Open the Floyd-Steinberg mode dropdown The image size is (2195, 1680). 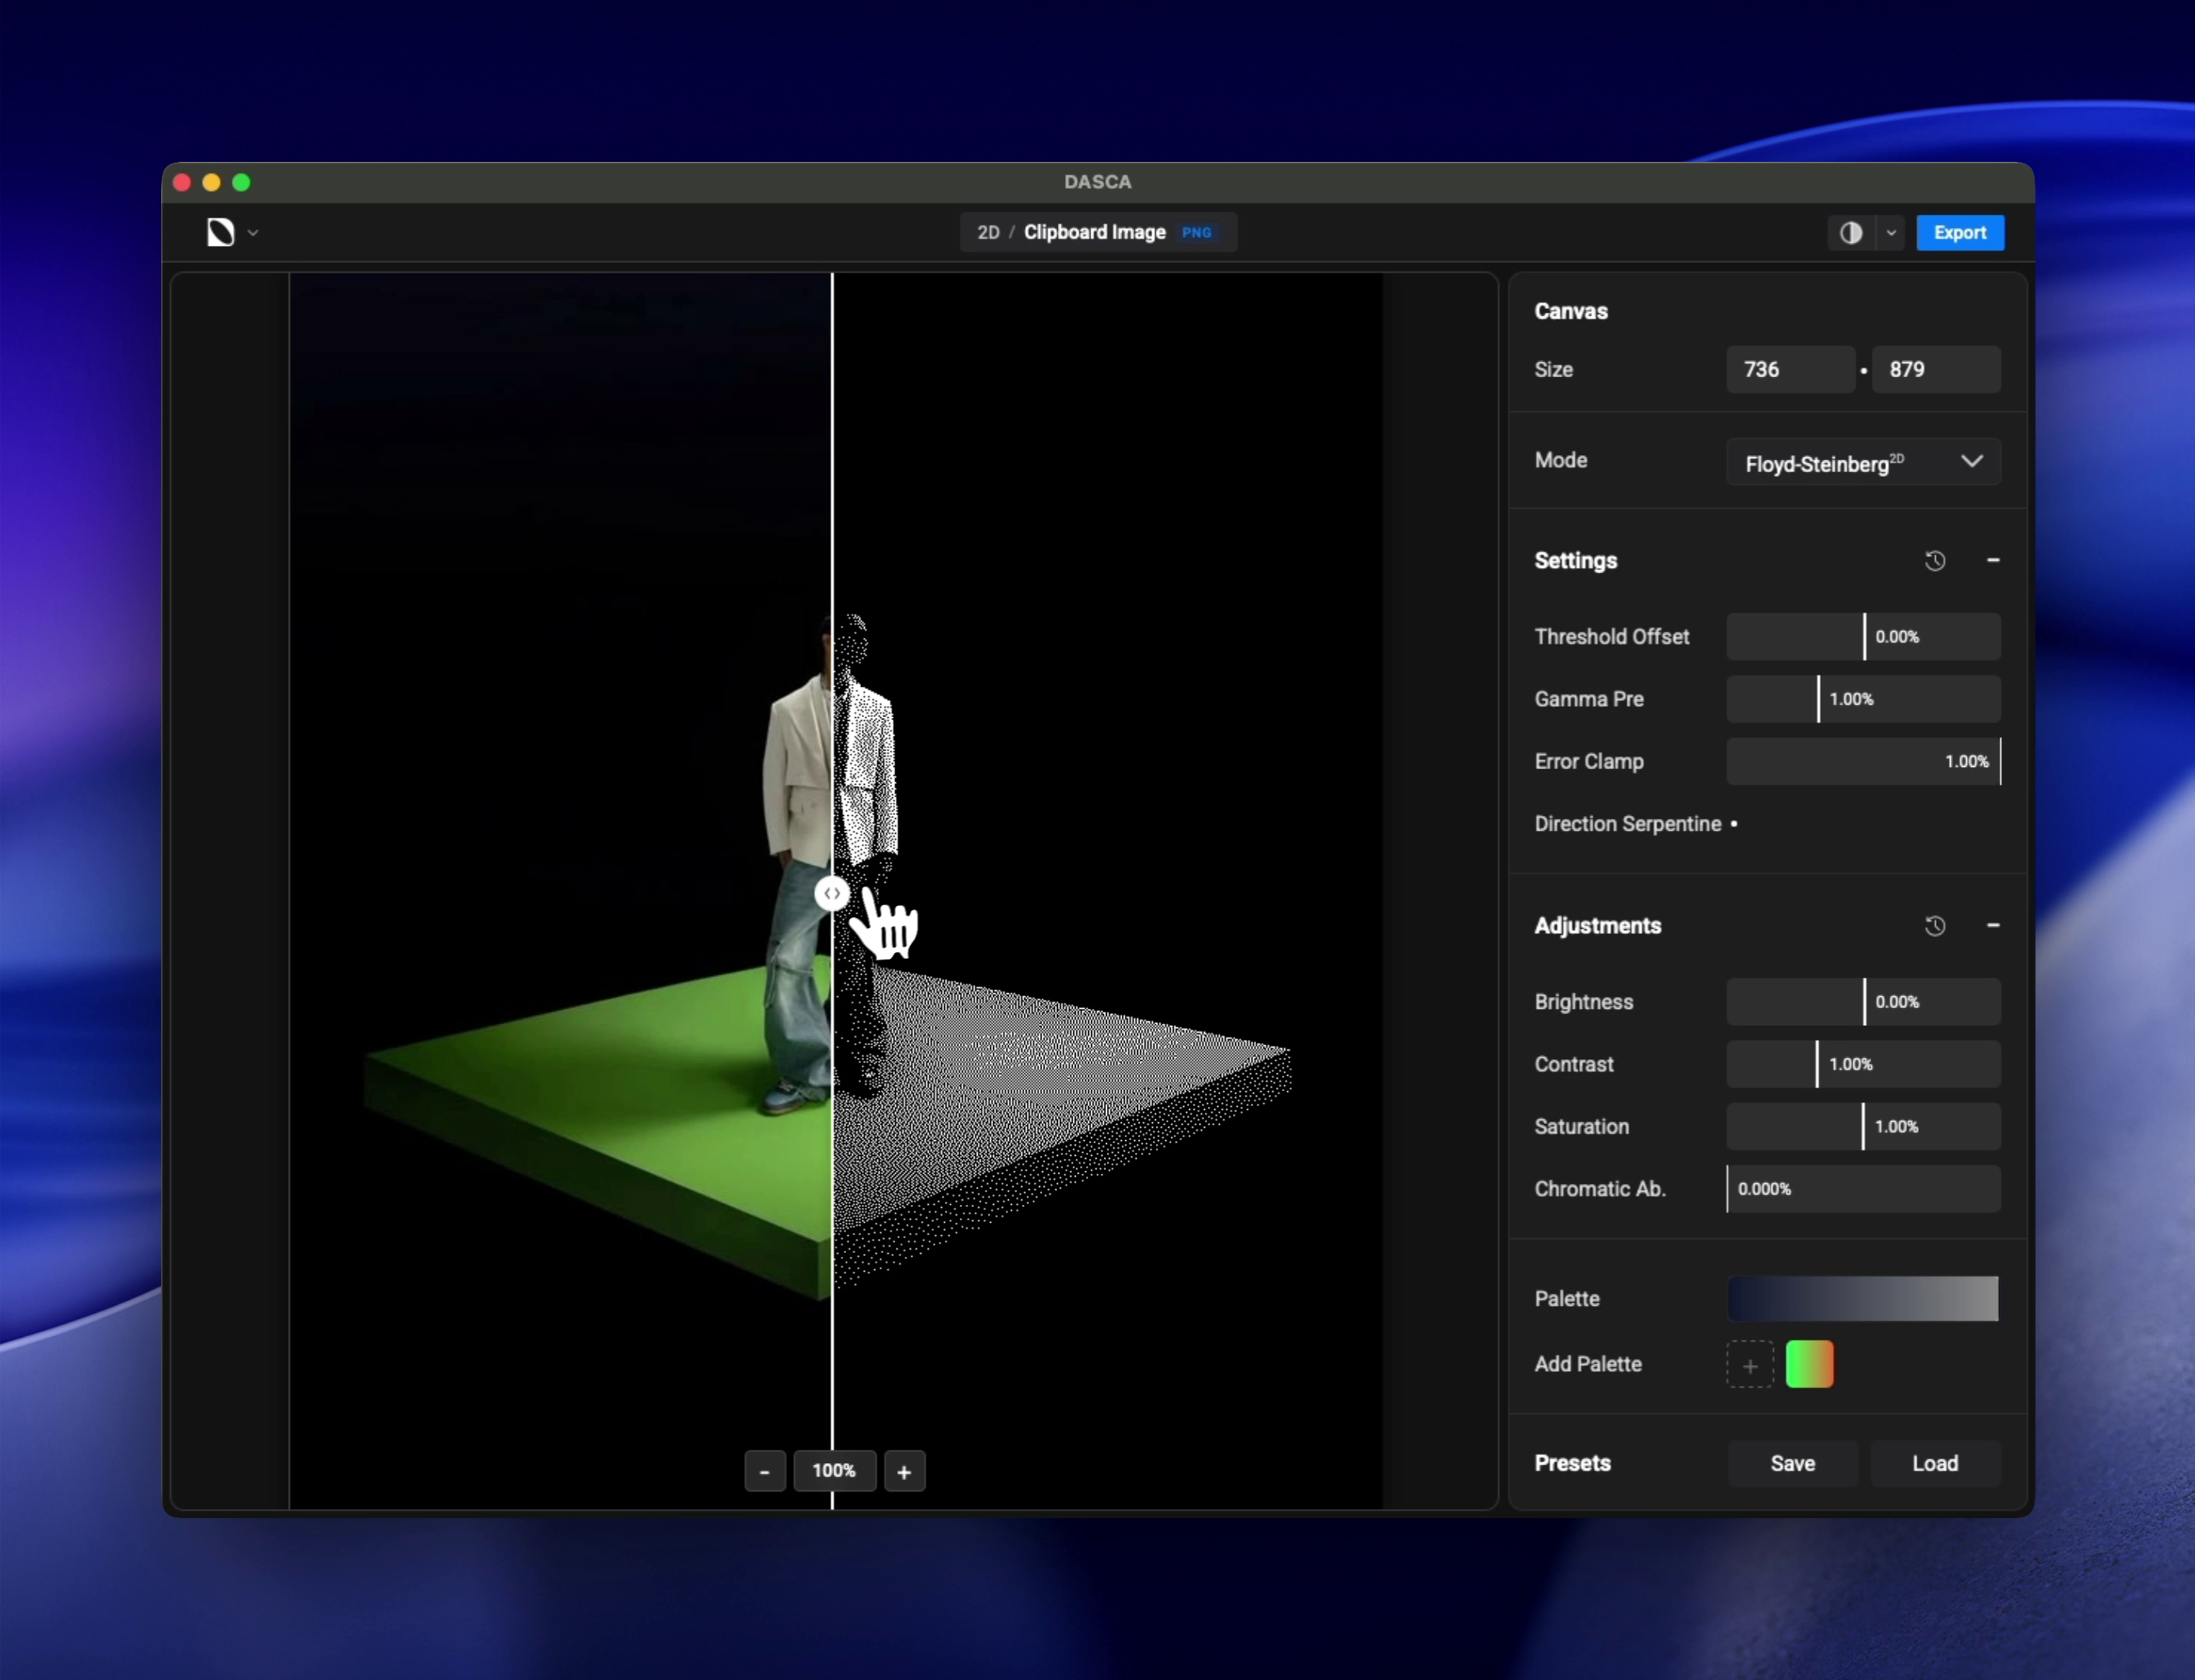point(1862,462)
